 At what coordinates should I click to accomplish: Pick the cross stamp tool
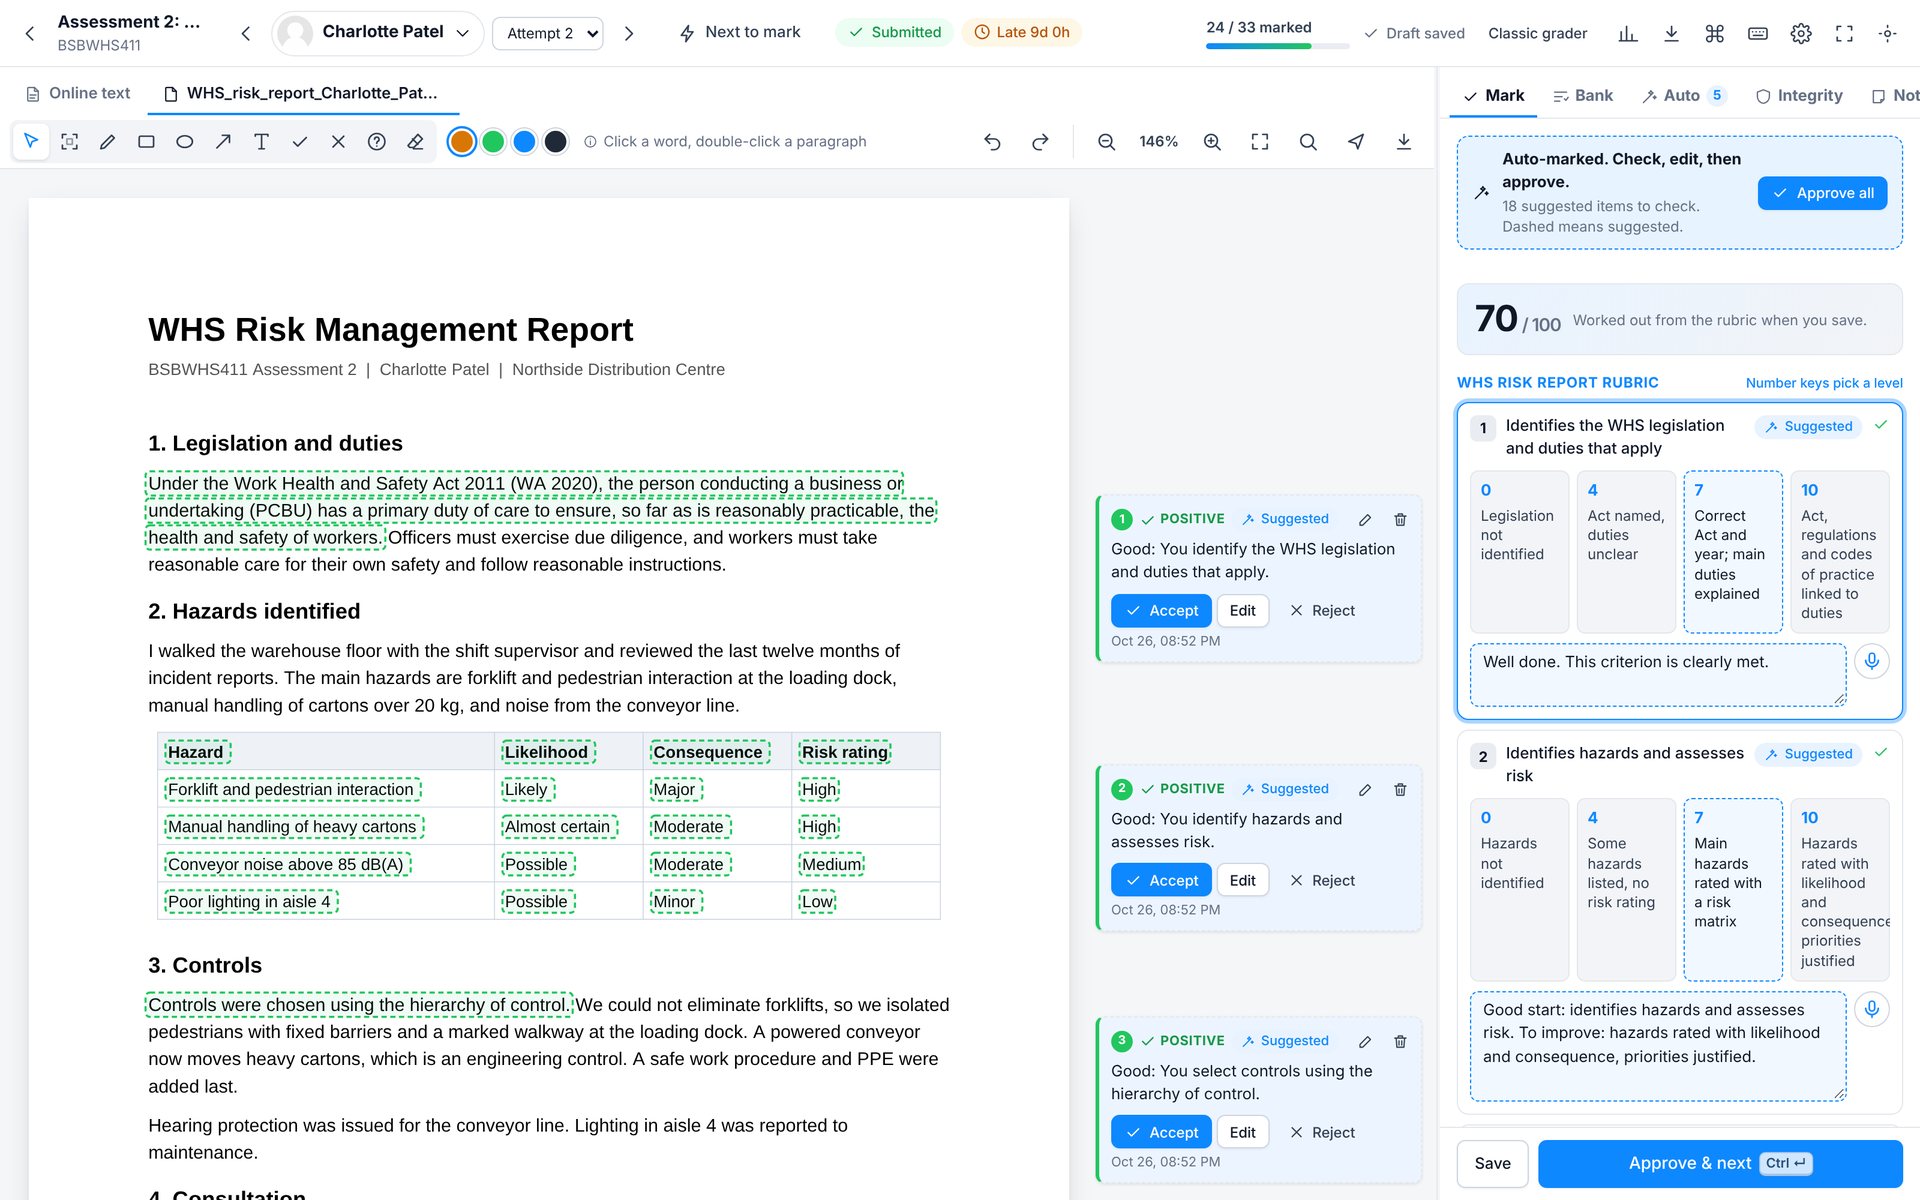[338, 142]
